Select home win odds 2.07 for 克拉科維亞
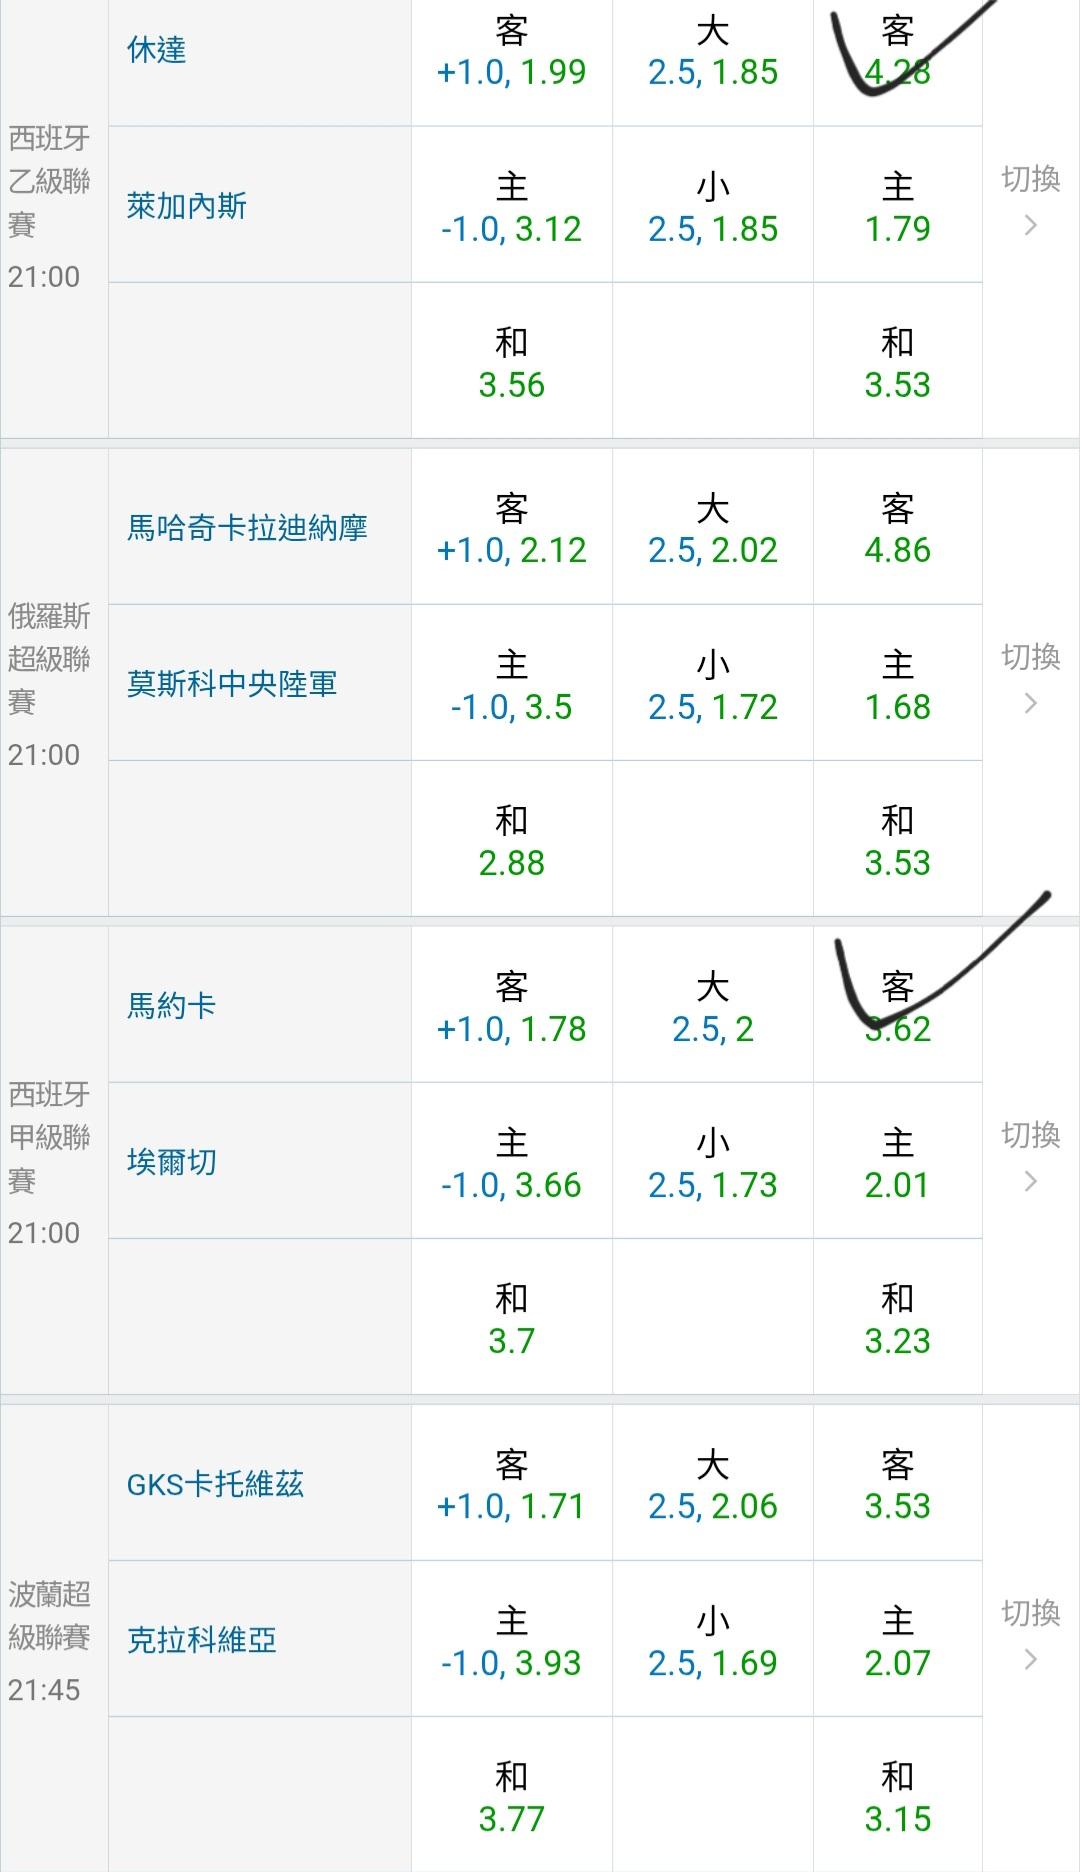This screenshot has width=1080, height=1872. point(897,1642)
